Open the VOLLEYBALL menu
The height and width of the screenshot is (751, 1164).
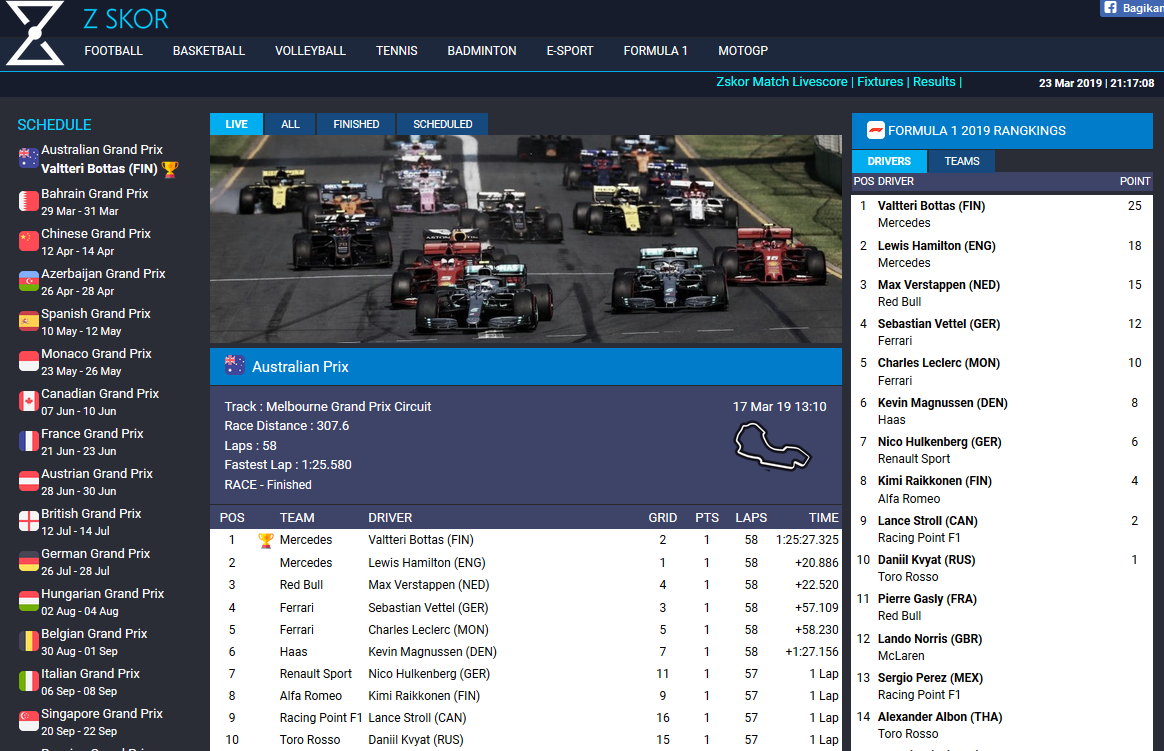click(310, 51)
